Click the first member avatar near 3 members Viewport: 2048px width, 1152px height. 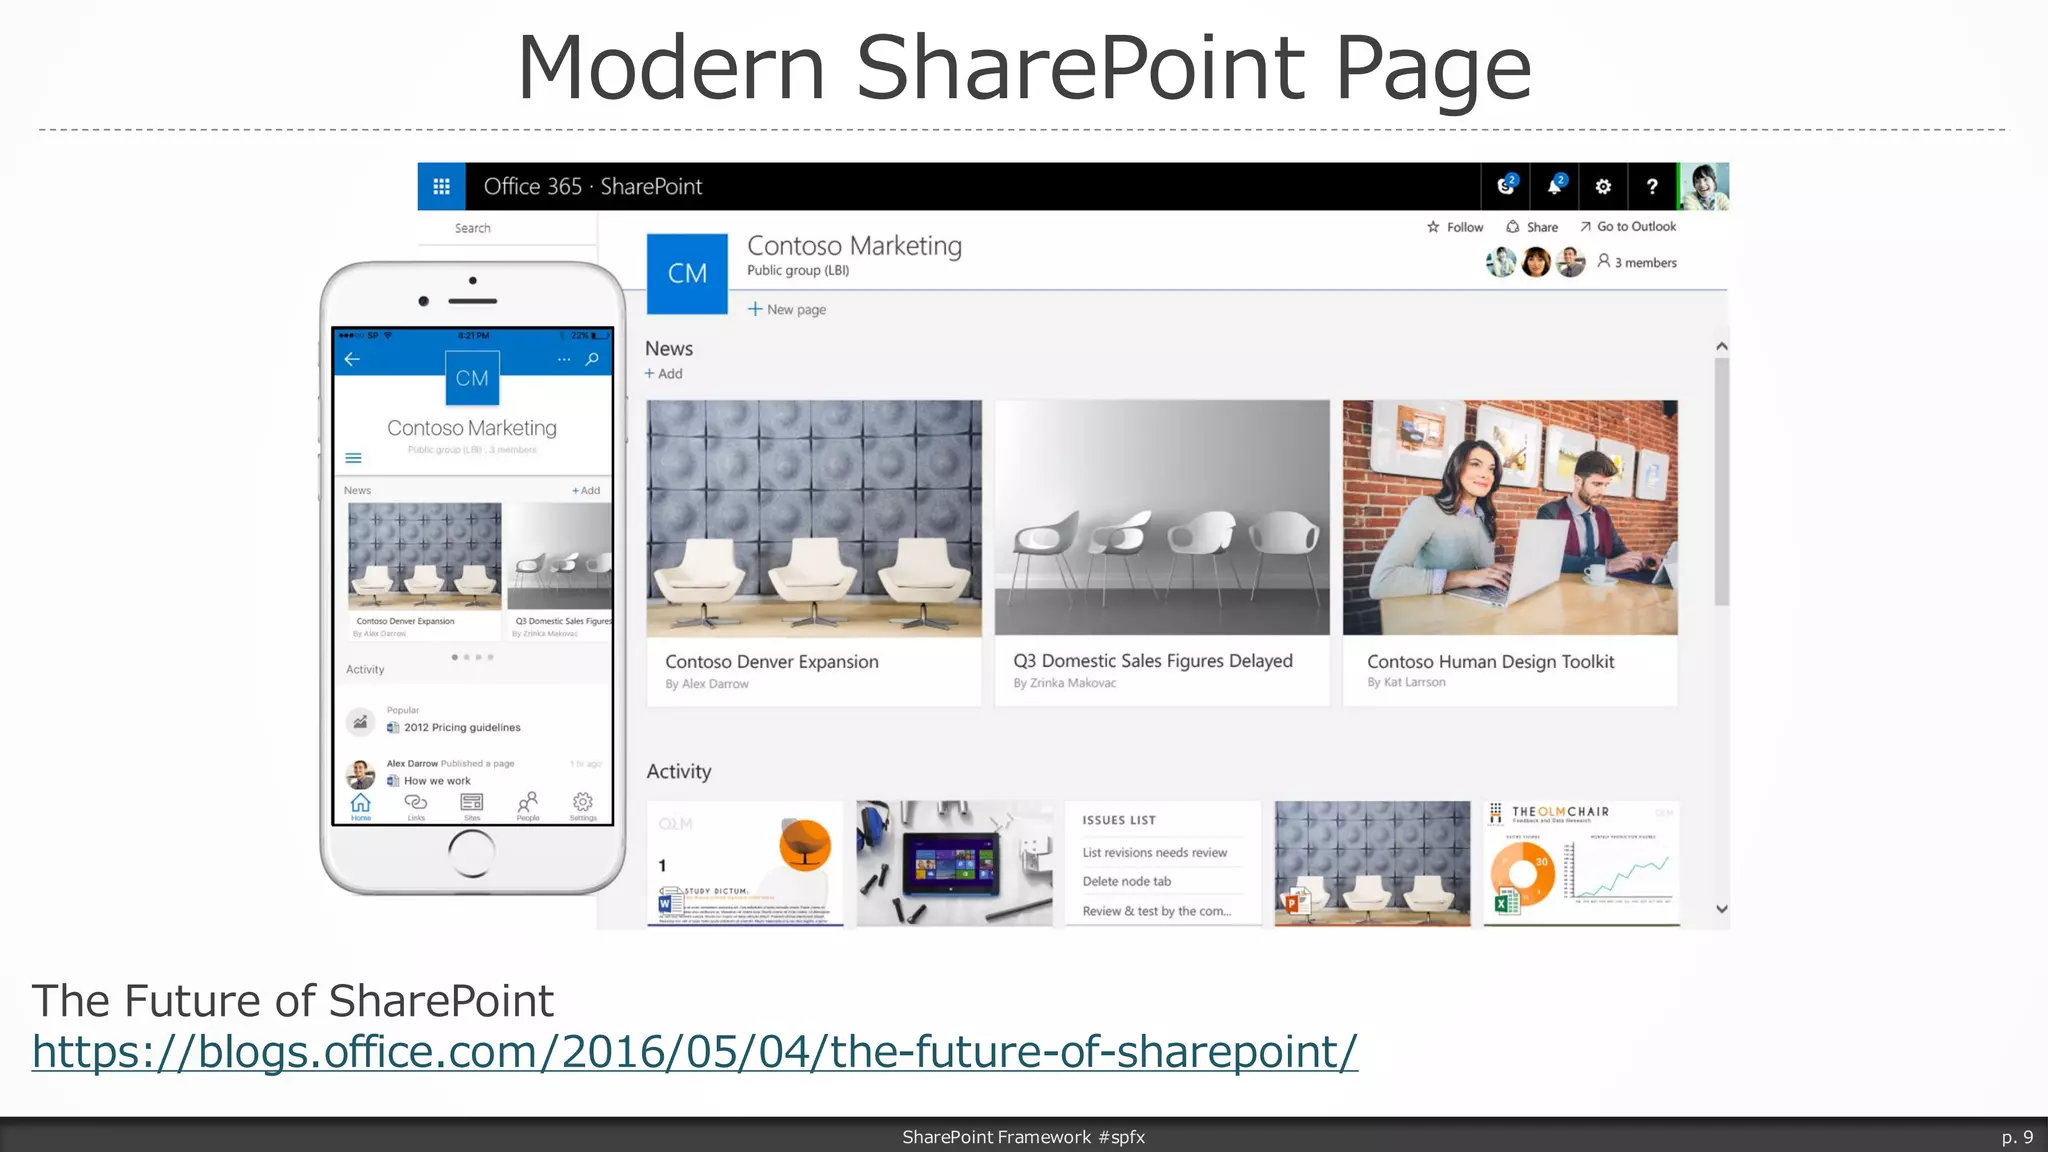point(1501,262)
